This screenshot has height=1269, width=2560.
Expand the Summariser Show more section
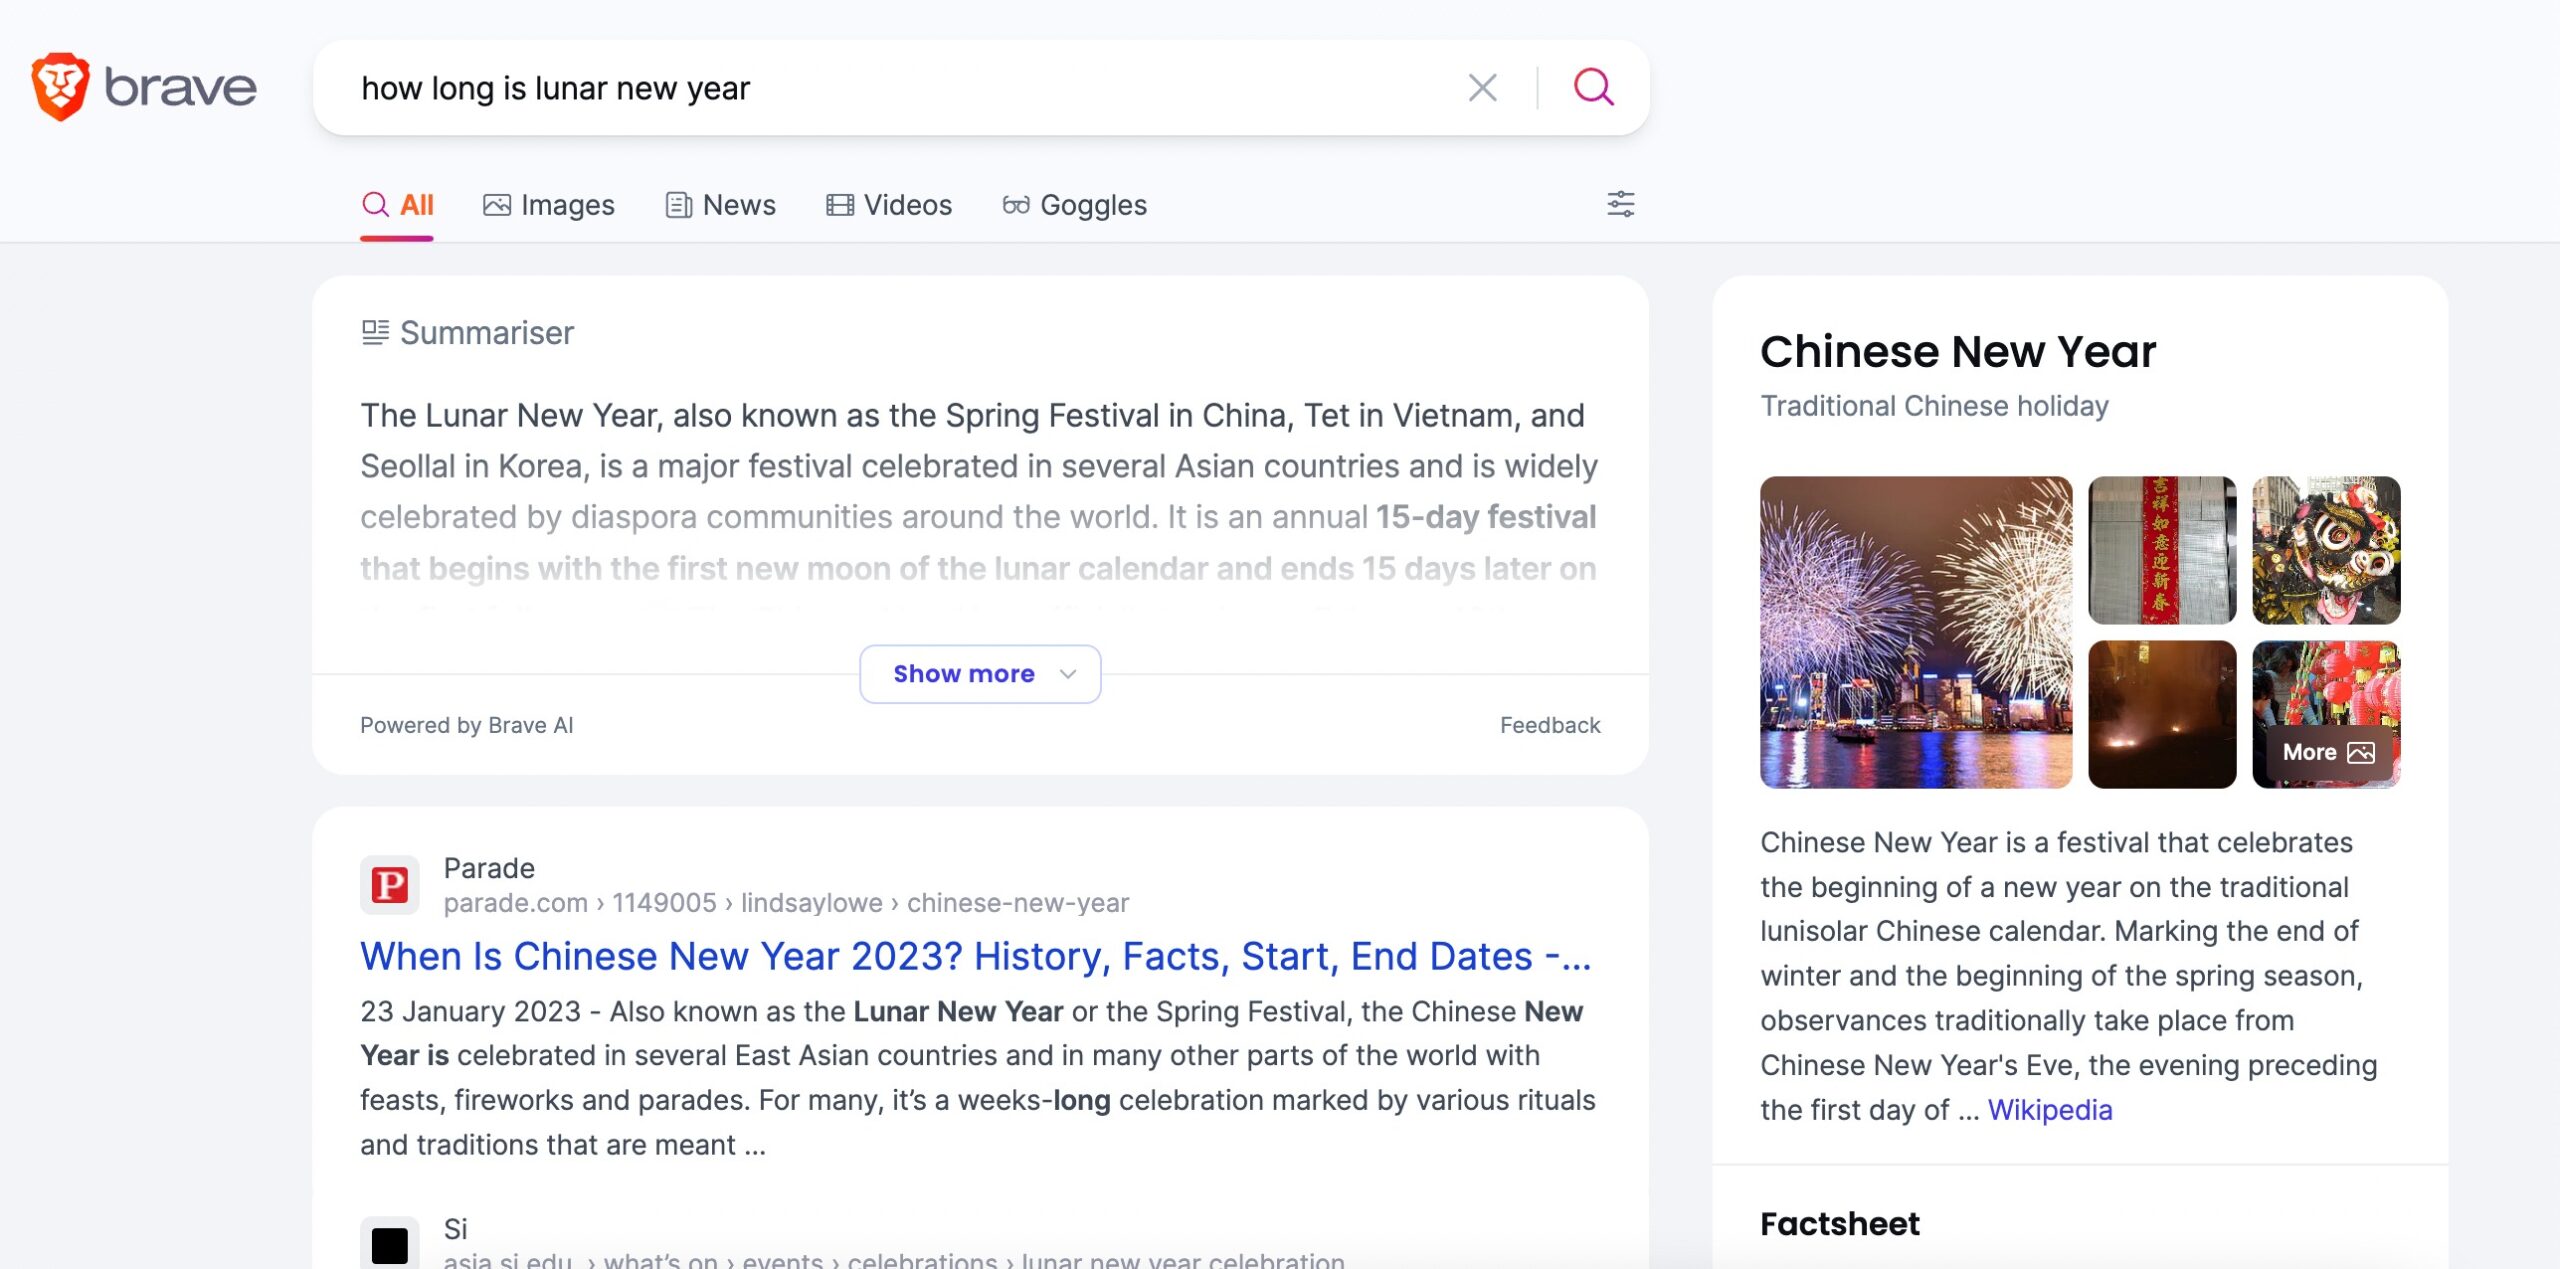click(980, 673)
